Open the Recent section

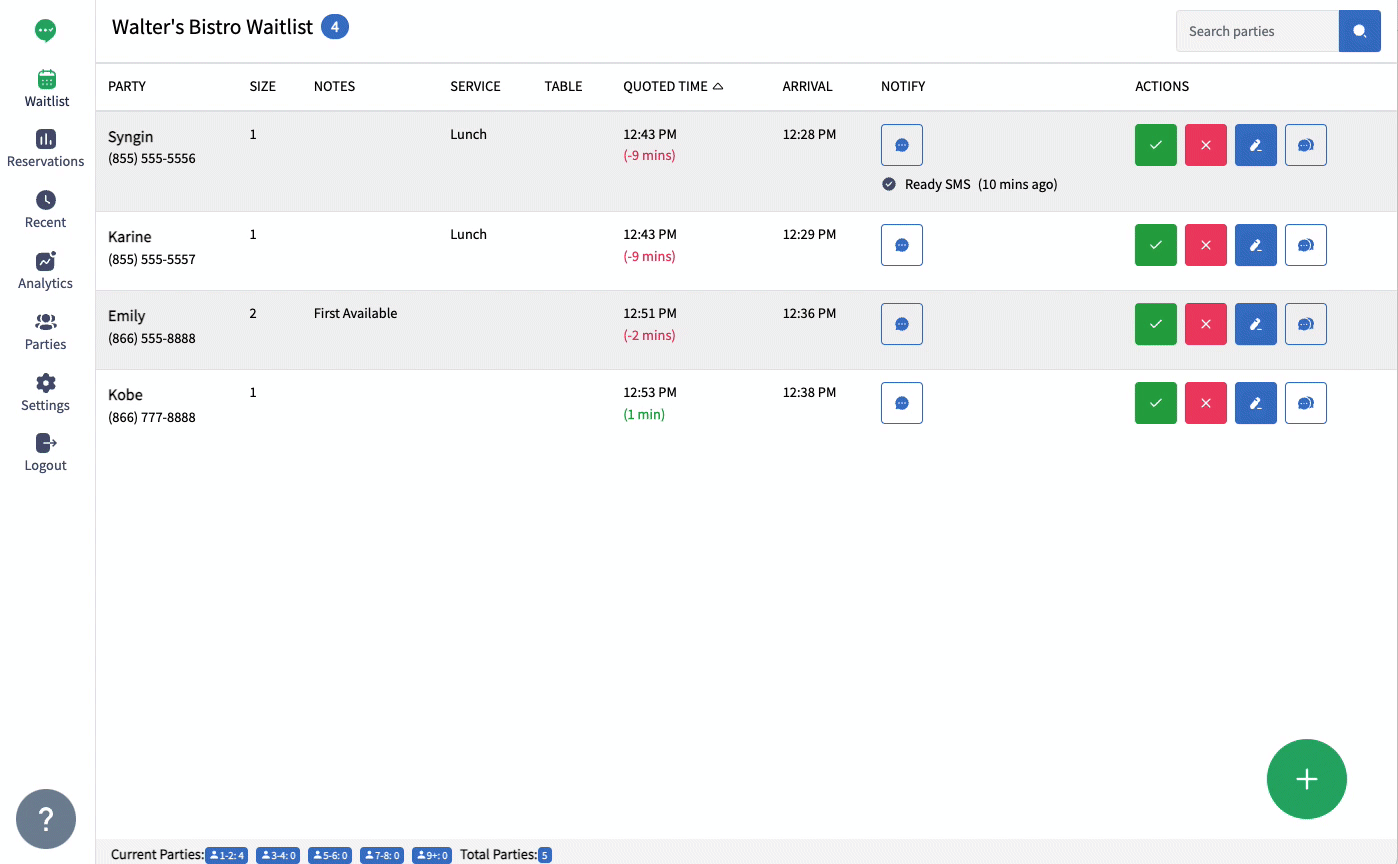46,209
